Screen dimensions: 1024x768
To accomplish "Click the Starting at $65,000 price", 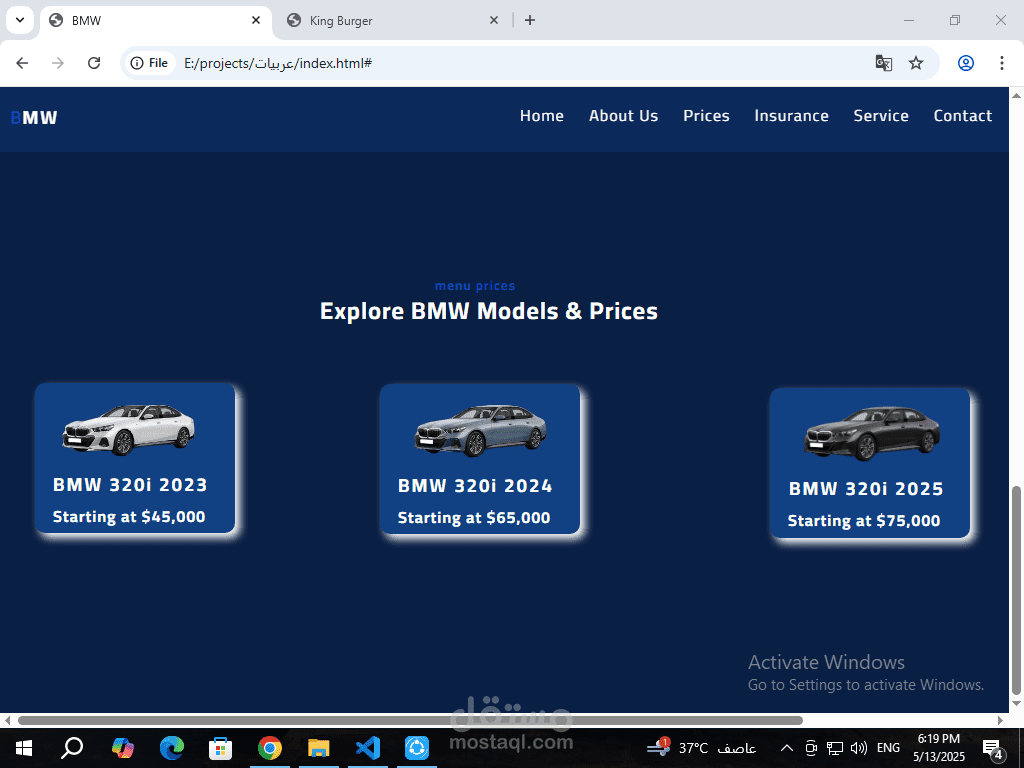I will 474,518.
